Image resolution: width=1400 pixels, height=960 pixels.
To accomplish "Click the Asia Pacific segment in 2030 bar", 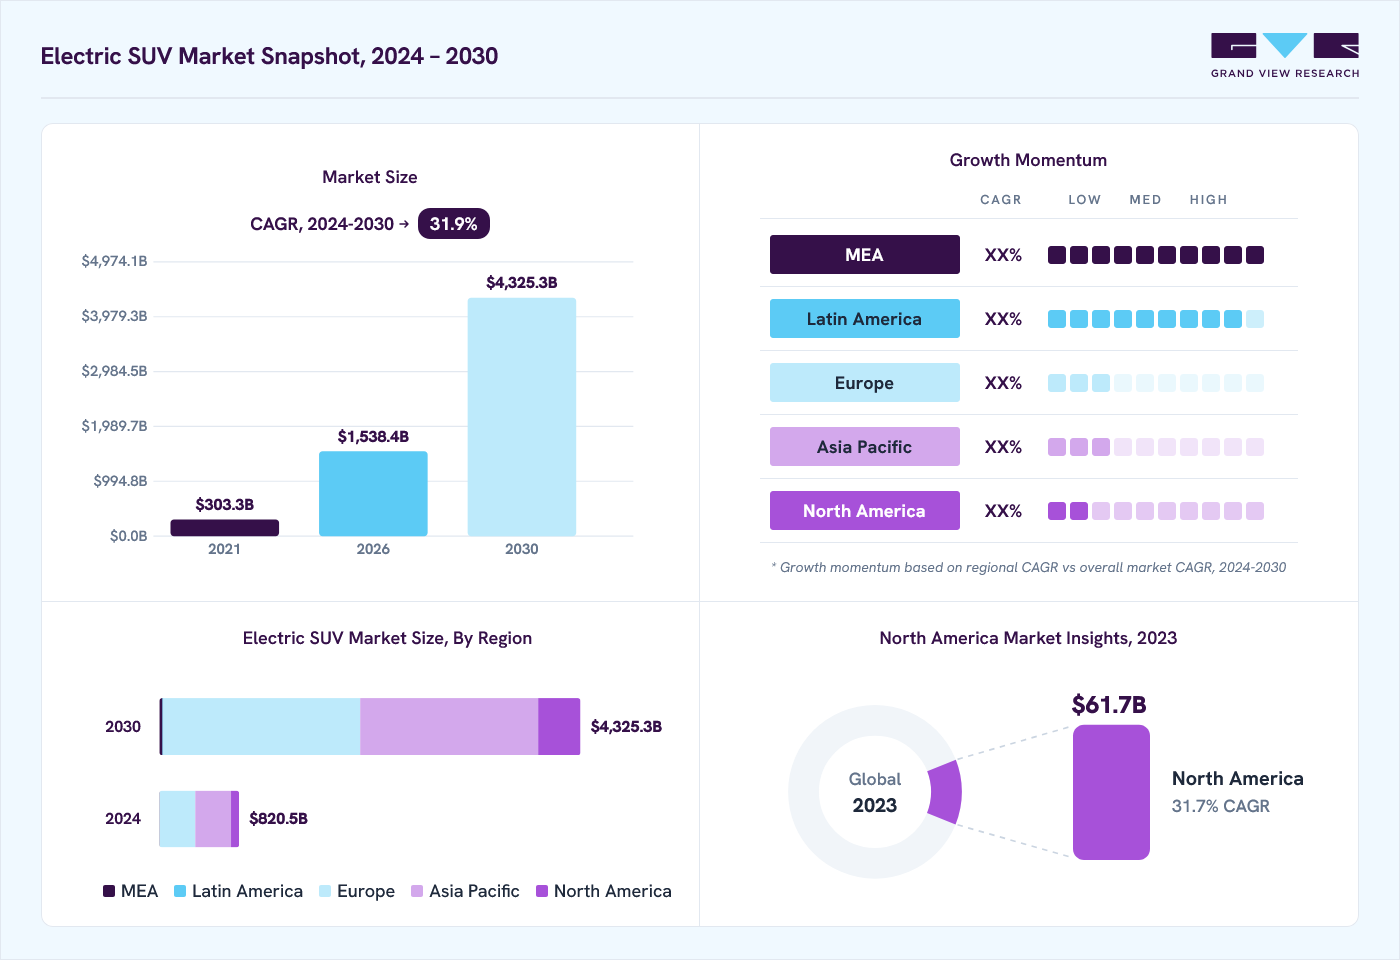I will click(x=449, y=727).
